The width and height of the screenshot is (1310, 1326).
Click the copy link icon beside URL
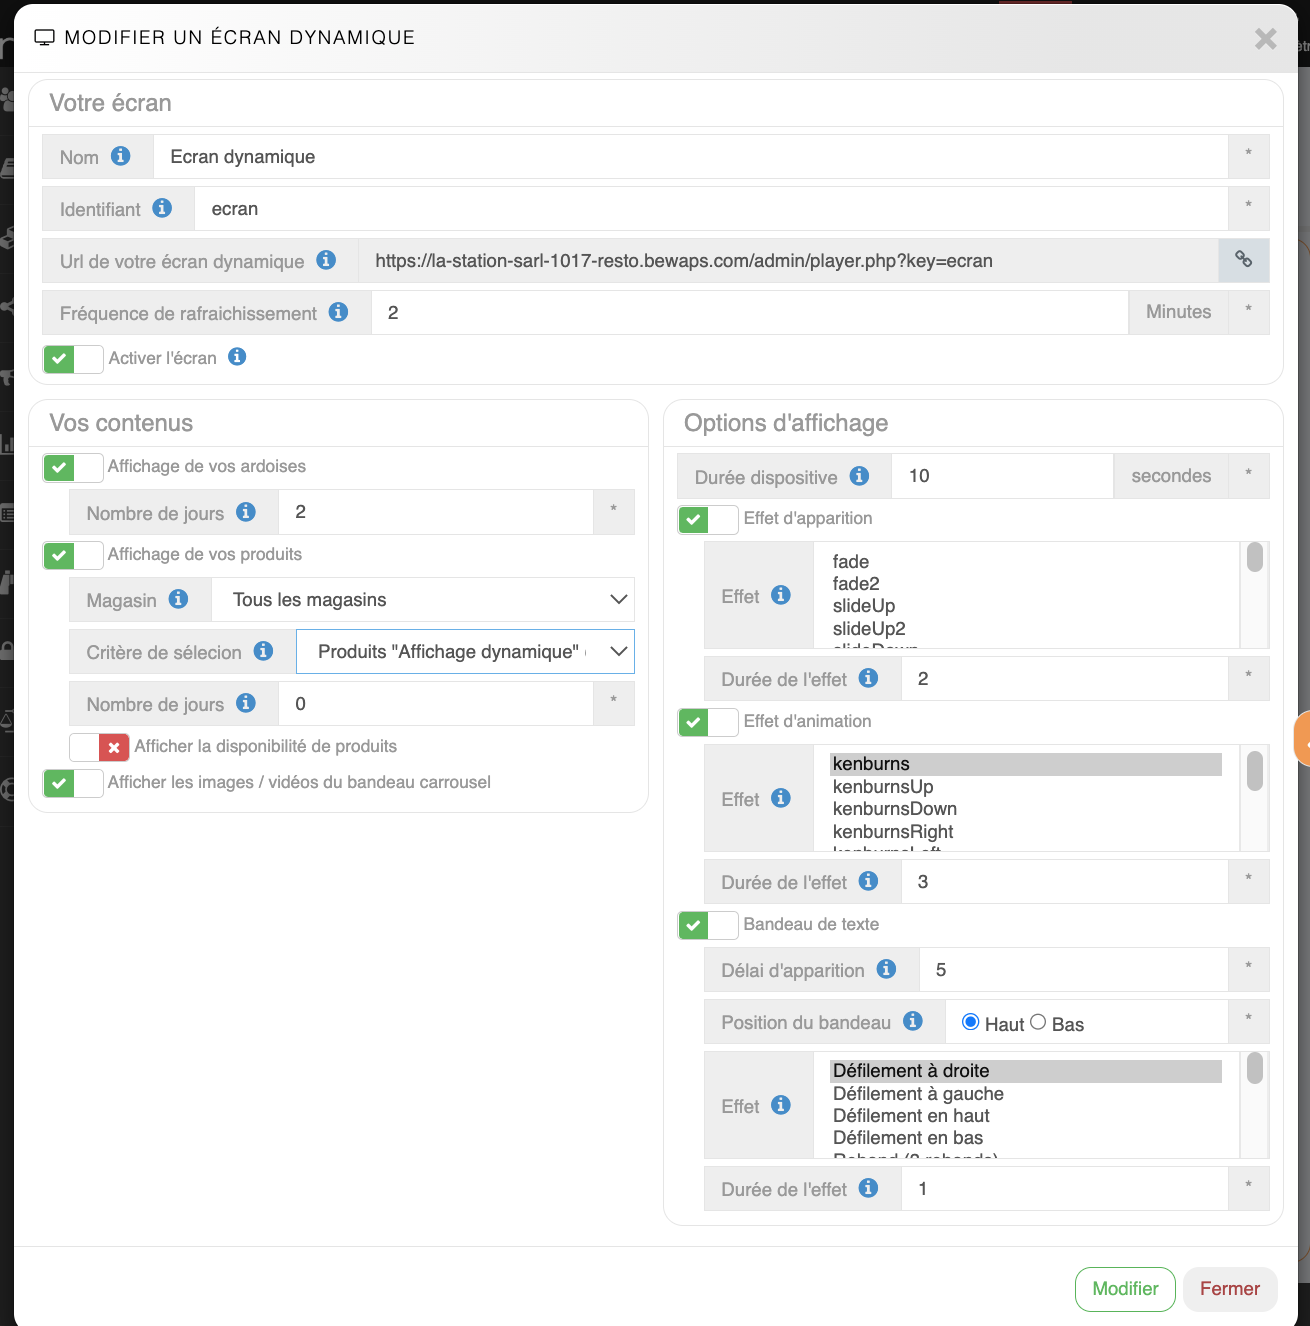tap(1243, 260)
